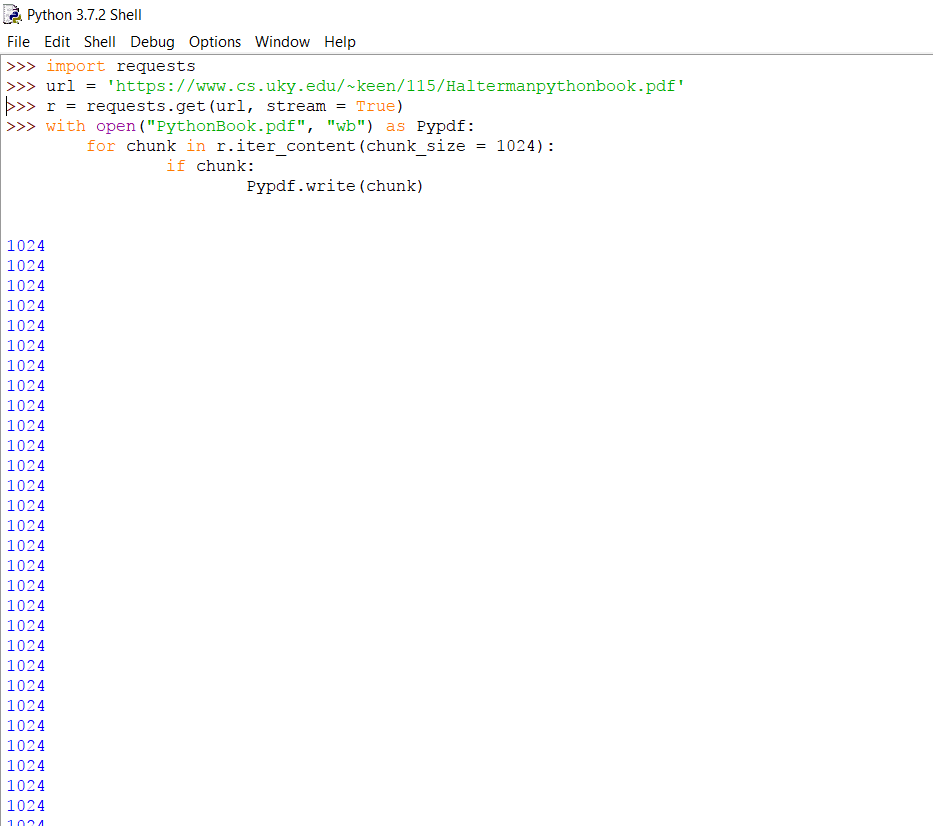
Task: Click the Python IDLE icon in title bar
Action: [x=12, y=14]
